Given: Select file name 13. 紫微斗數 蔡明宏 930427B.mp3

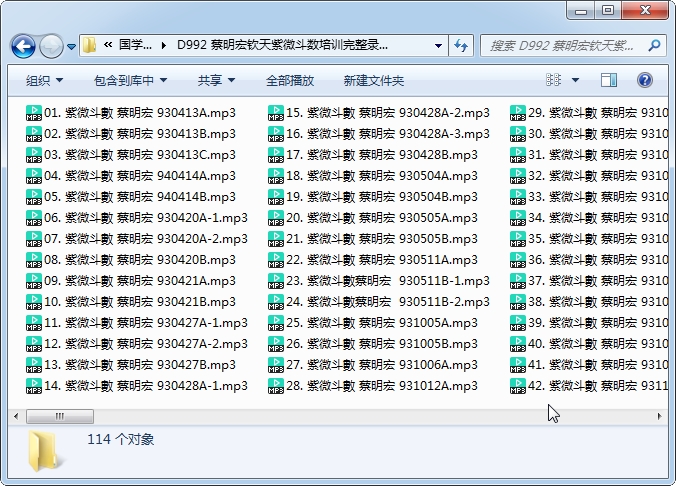Looking at the screenshot, I should [x=140, y=365].
